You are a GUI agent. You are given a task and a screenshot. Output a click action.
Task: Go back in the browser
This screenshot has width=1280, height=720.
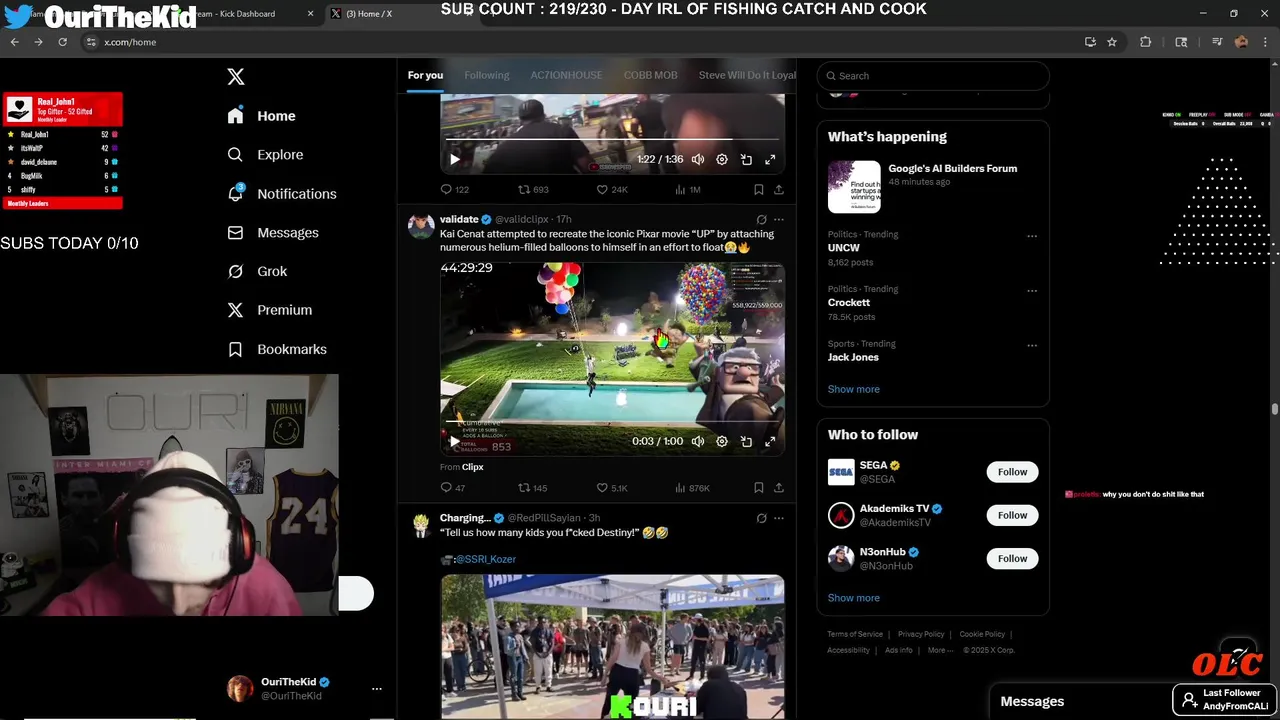tap(14, 42)
